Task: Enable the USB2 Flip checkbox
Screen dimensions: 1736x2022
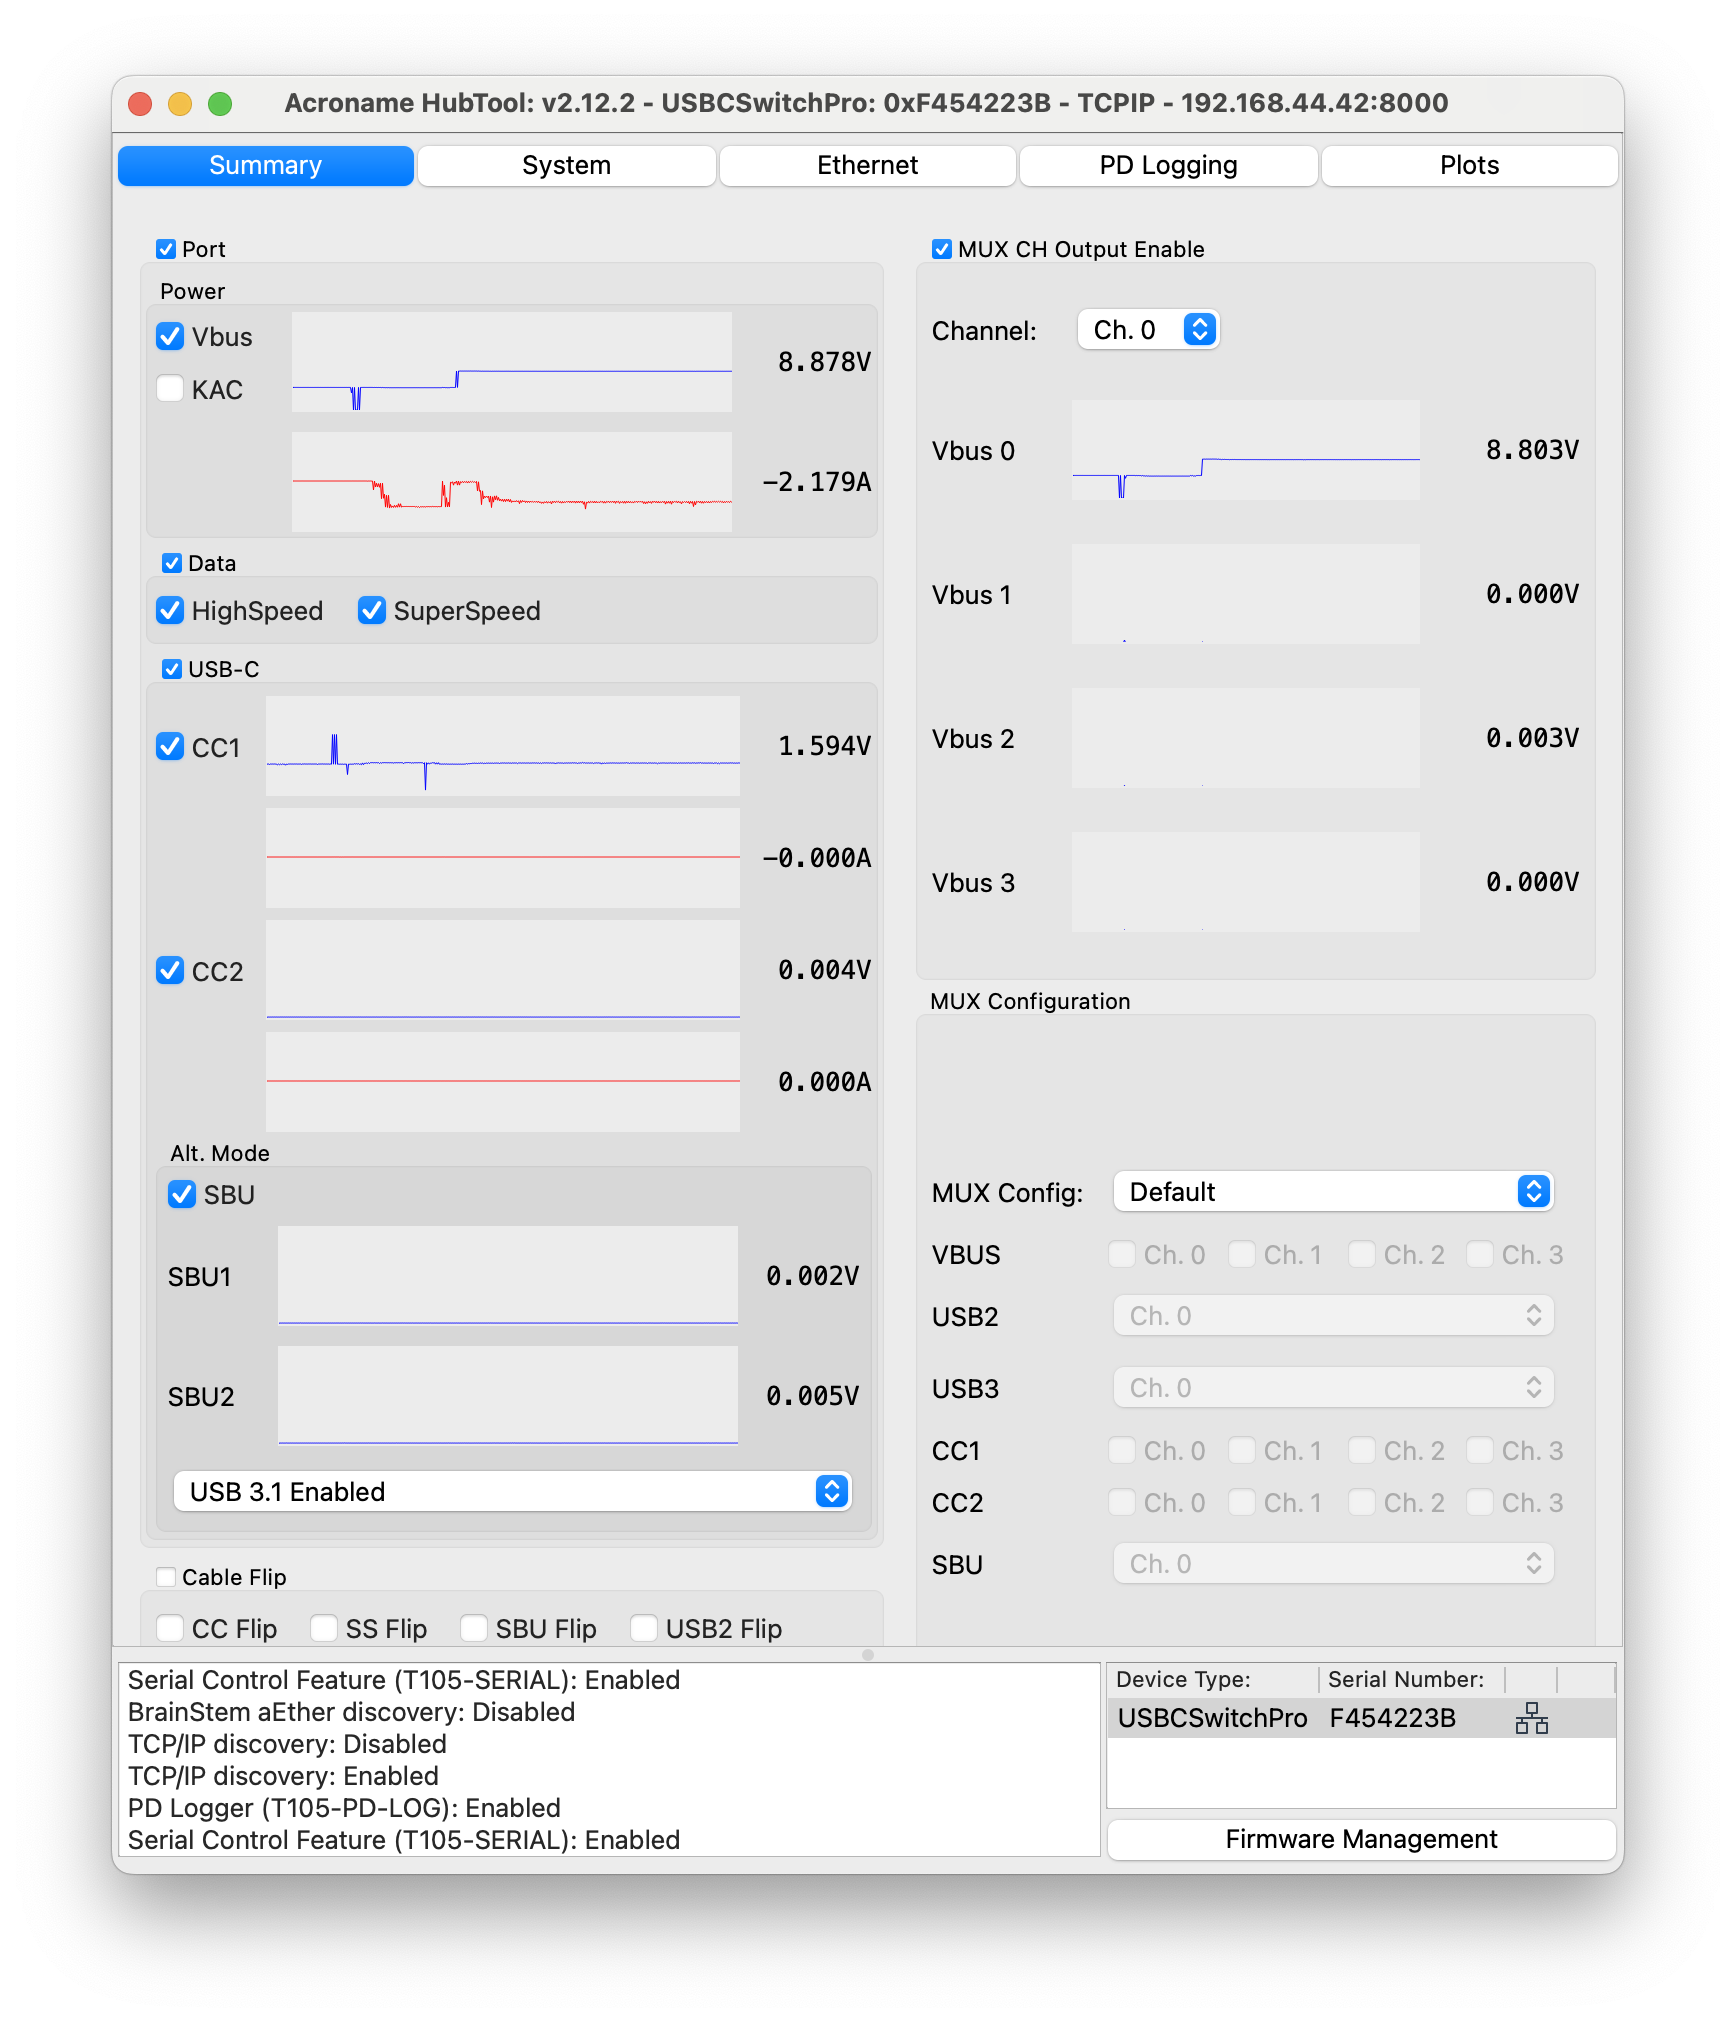Action: (643, 1628)
